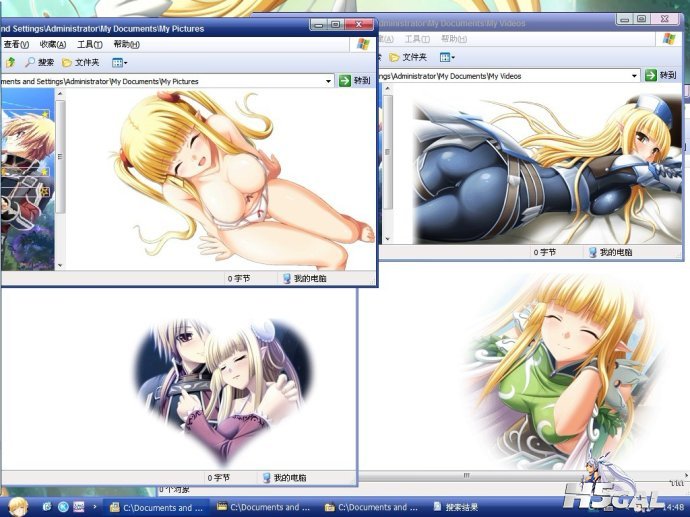Click the Windows flag logo in My Videos

coord(668,38)
